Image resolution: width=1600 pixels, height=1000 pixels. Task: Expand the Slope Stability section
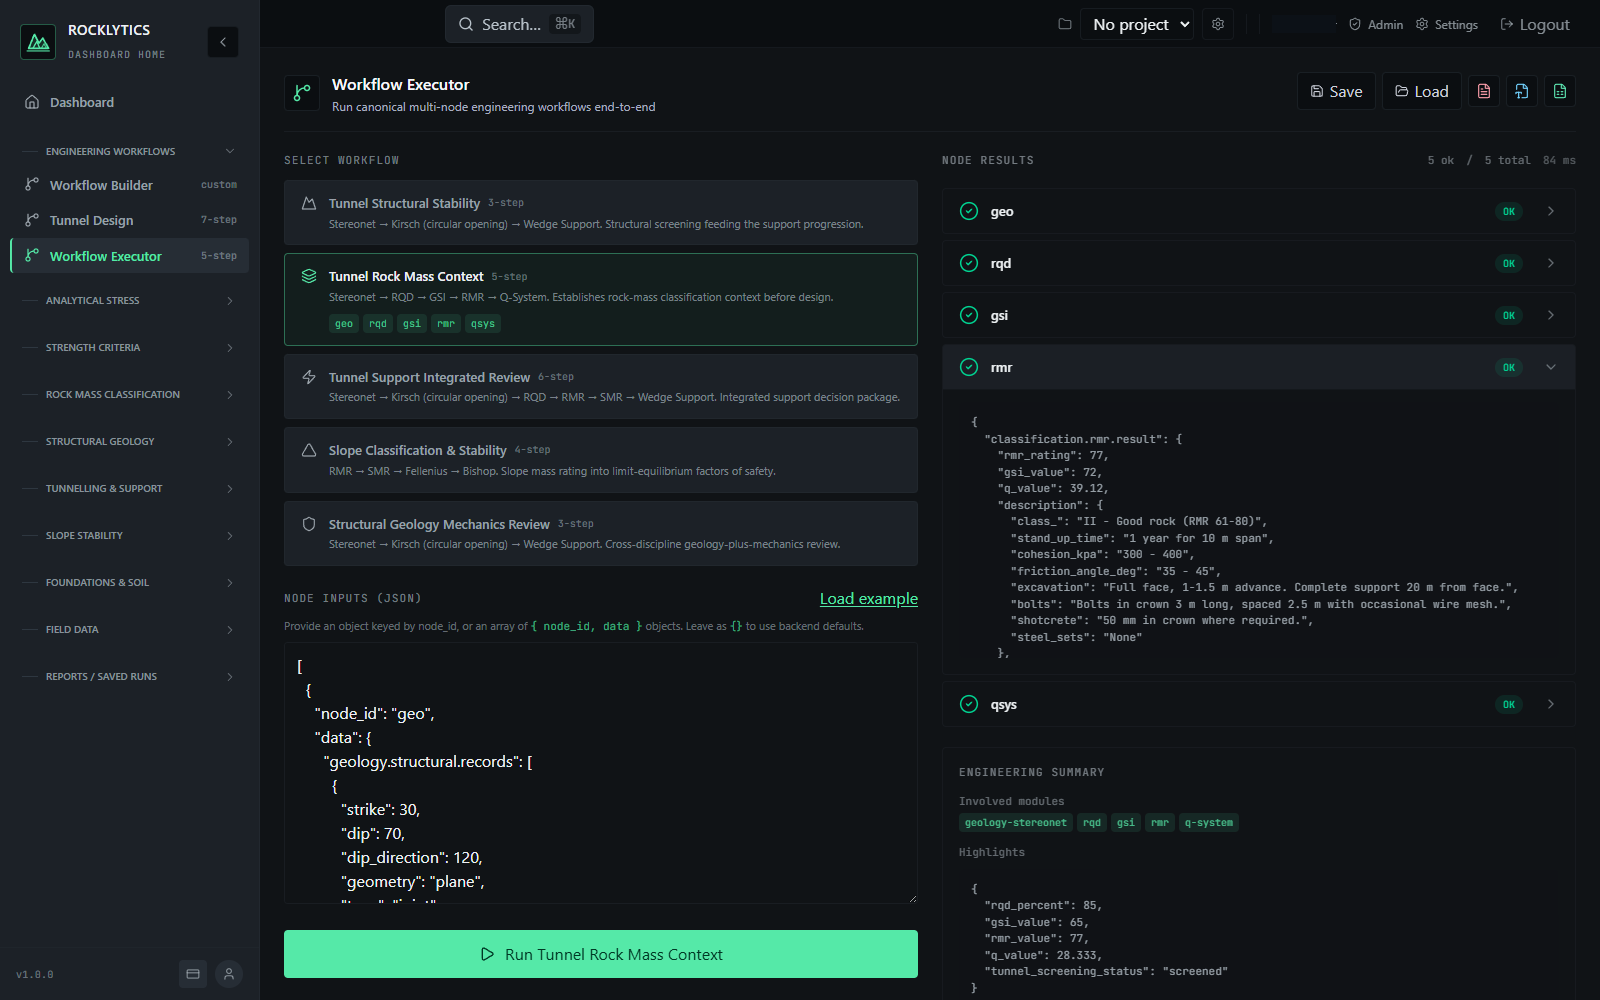coord(130,535)
